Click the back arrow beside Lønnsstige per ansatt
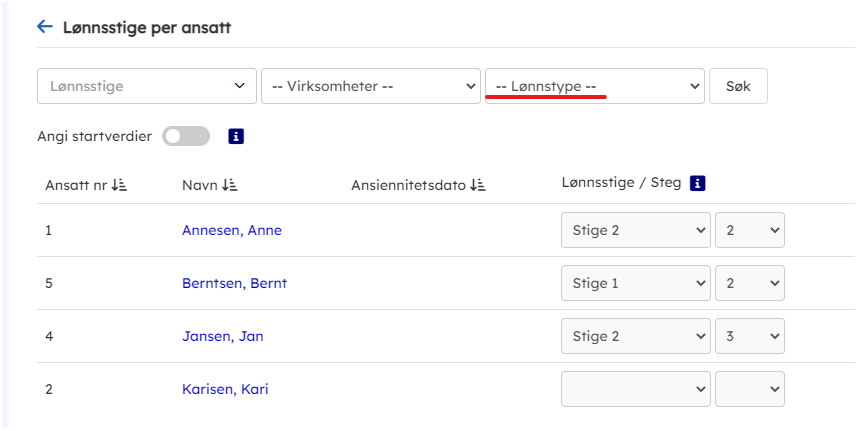This screenshot has height=431, width=857. (x=44, y=27)
